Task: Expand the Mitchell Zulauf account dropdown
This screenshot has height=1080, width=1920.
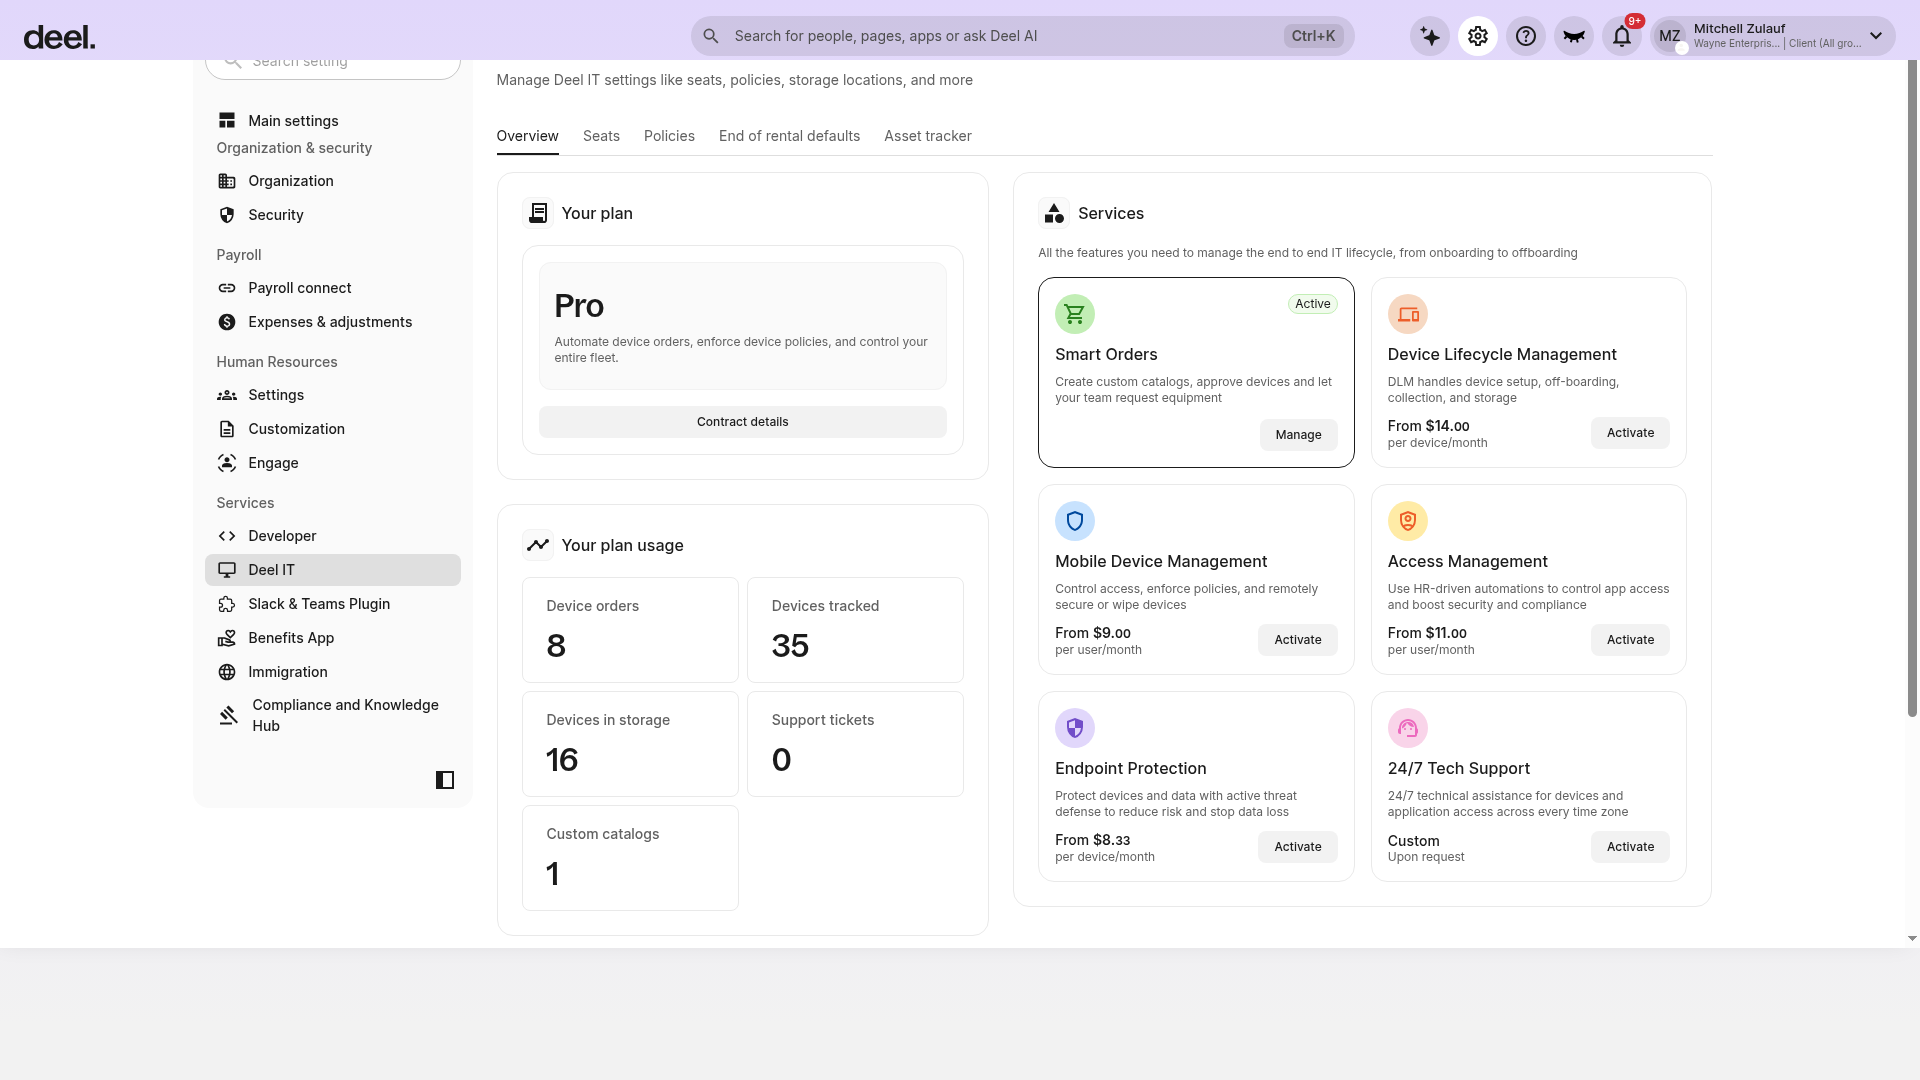Action: click(x=1876, y=36)
